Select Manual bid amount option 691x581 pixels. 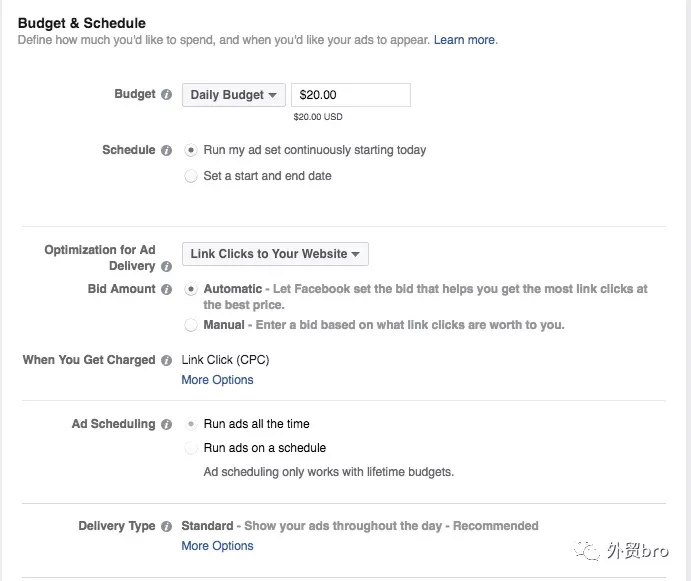pyautogui.click(x=190, y=325)
